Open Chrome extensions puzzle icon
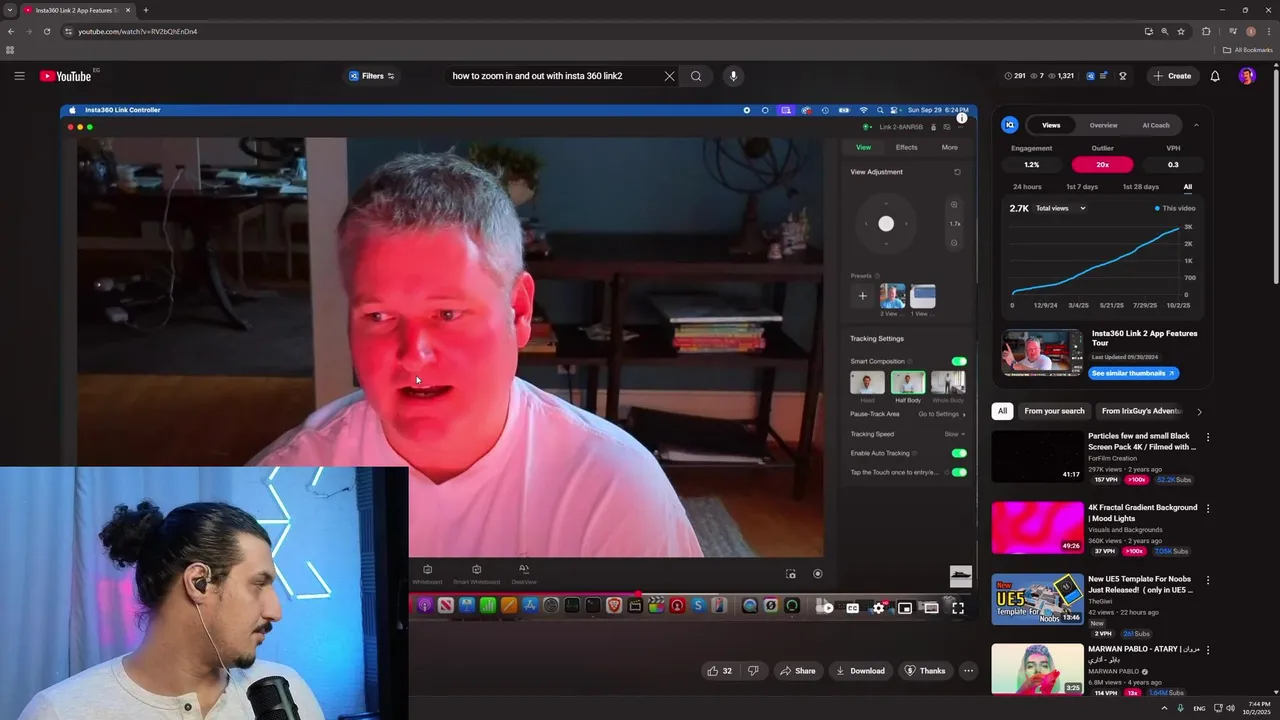The height and width of the screenshot is (720, 1280). click(x=1206, y=31)
